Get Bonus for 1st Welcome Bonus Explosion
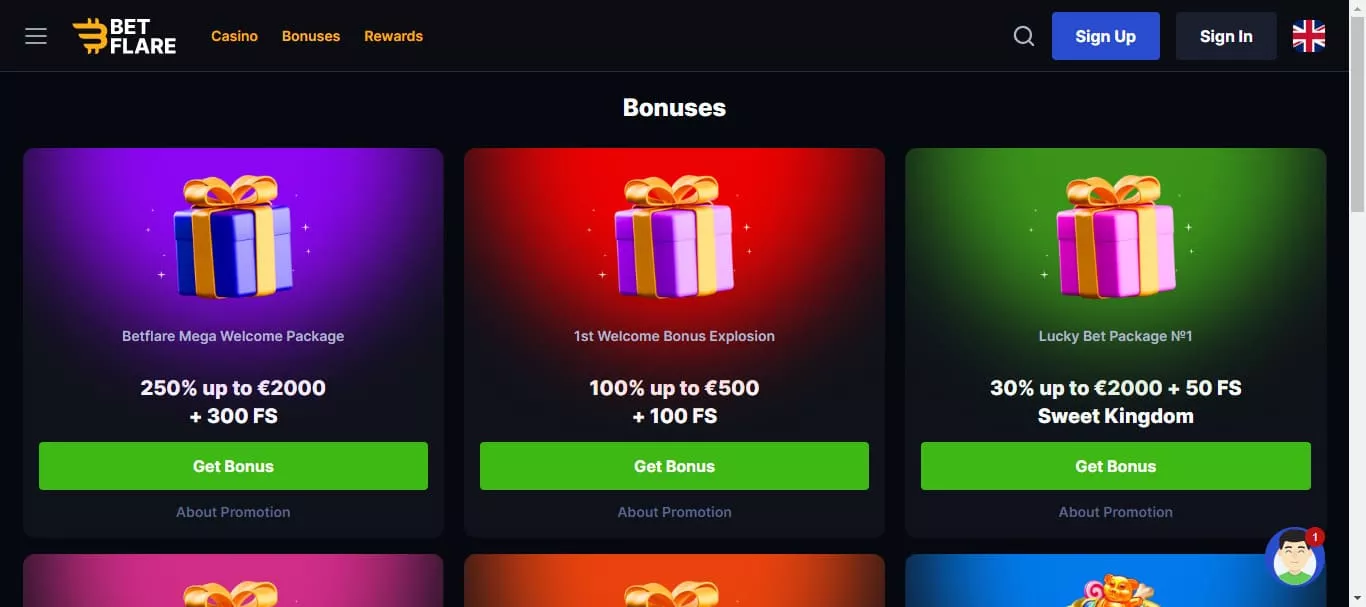 674,466
